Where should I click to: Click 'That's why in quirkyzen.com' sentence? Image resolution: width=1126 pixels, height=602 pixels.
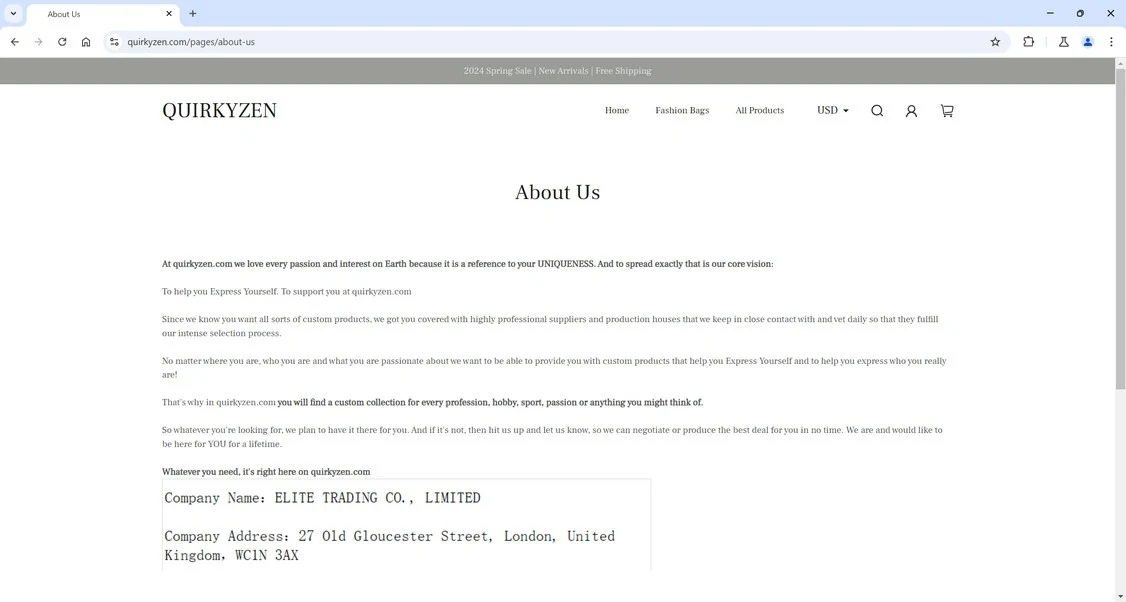click(432, 402)
